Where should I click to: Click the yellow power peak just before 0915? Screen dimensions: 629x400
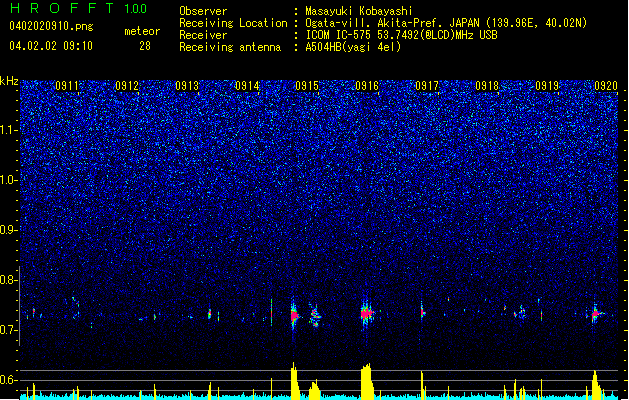click(x=295, y=381)
